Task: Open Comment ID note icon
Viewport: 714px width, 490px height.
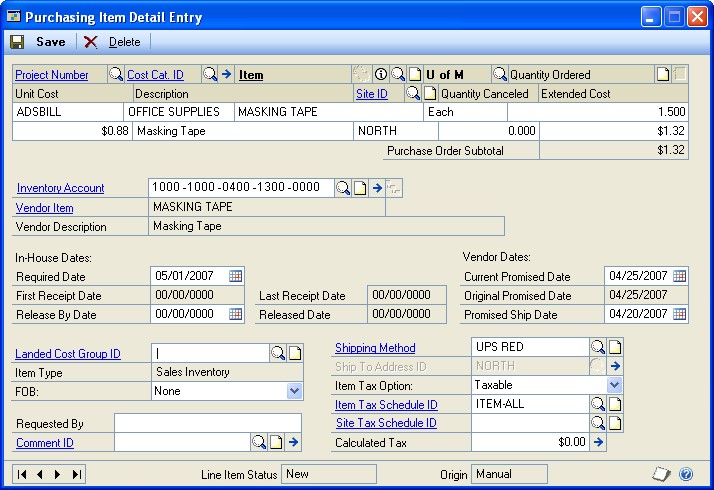Action: [x=276, y=442]
